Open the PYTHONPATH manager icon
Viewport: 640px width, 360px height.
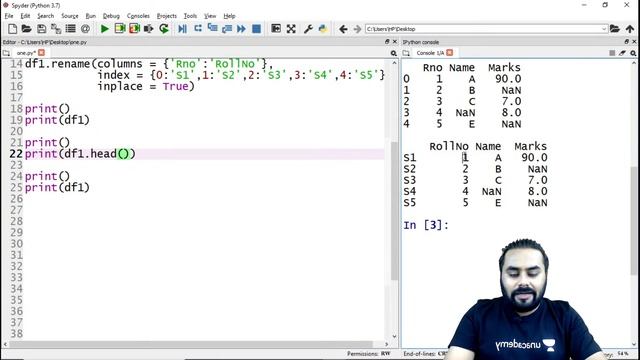coord(323,29)
